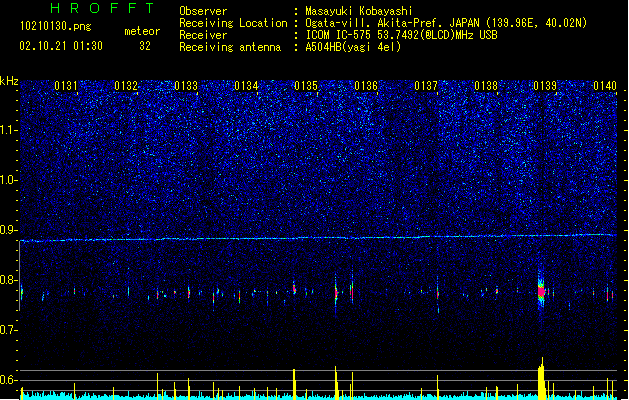629x400 pixels.
Task: Click time marker 0134
Action: point(246,86)
